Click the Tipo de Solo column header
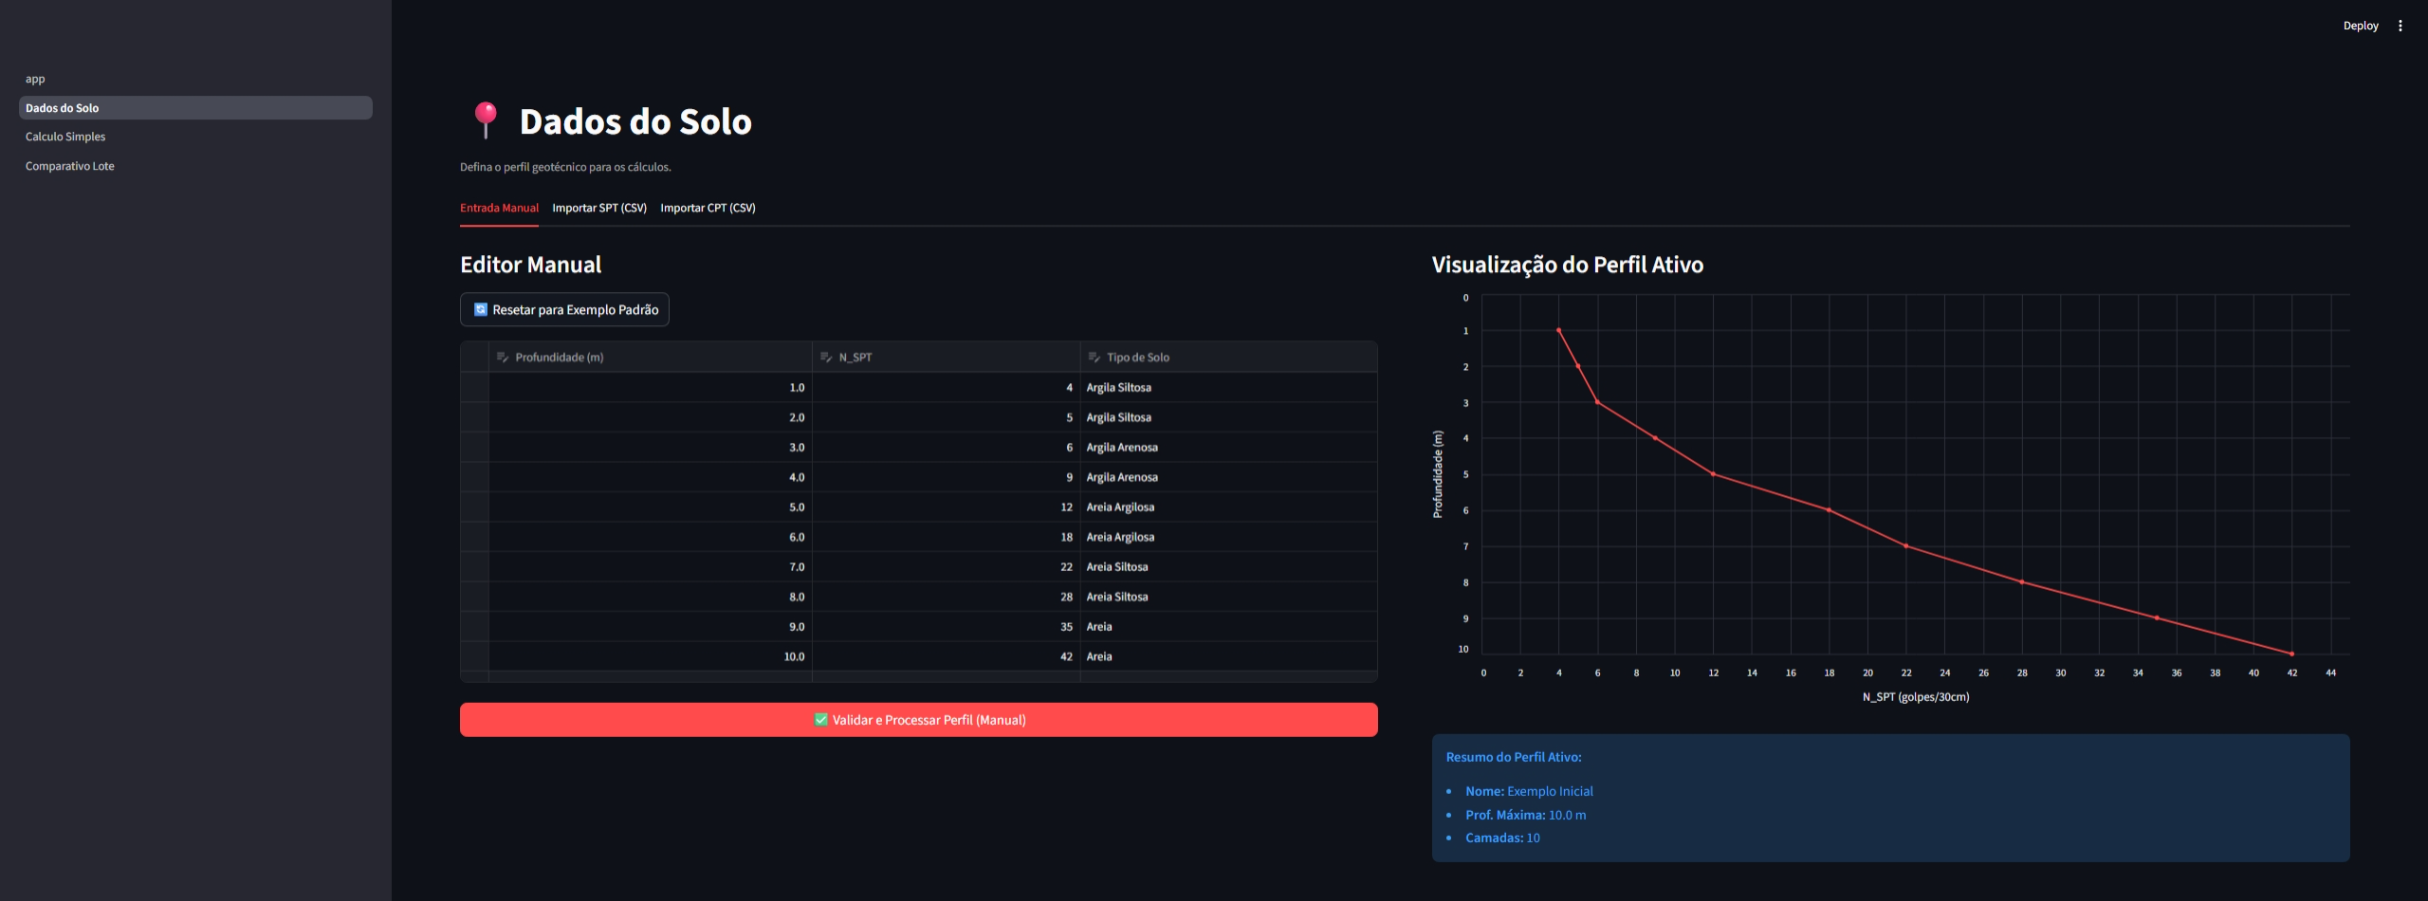The width and height of the screenshot is (2428, 901). pyautogui.click(x=1229, y=357)
